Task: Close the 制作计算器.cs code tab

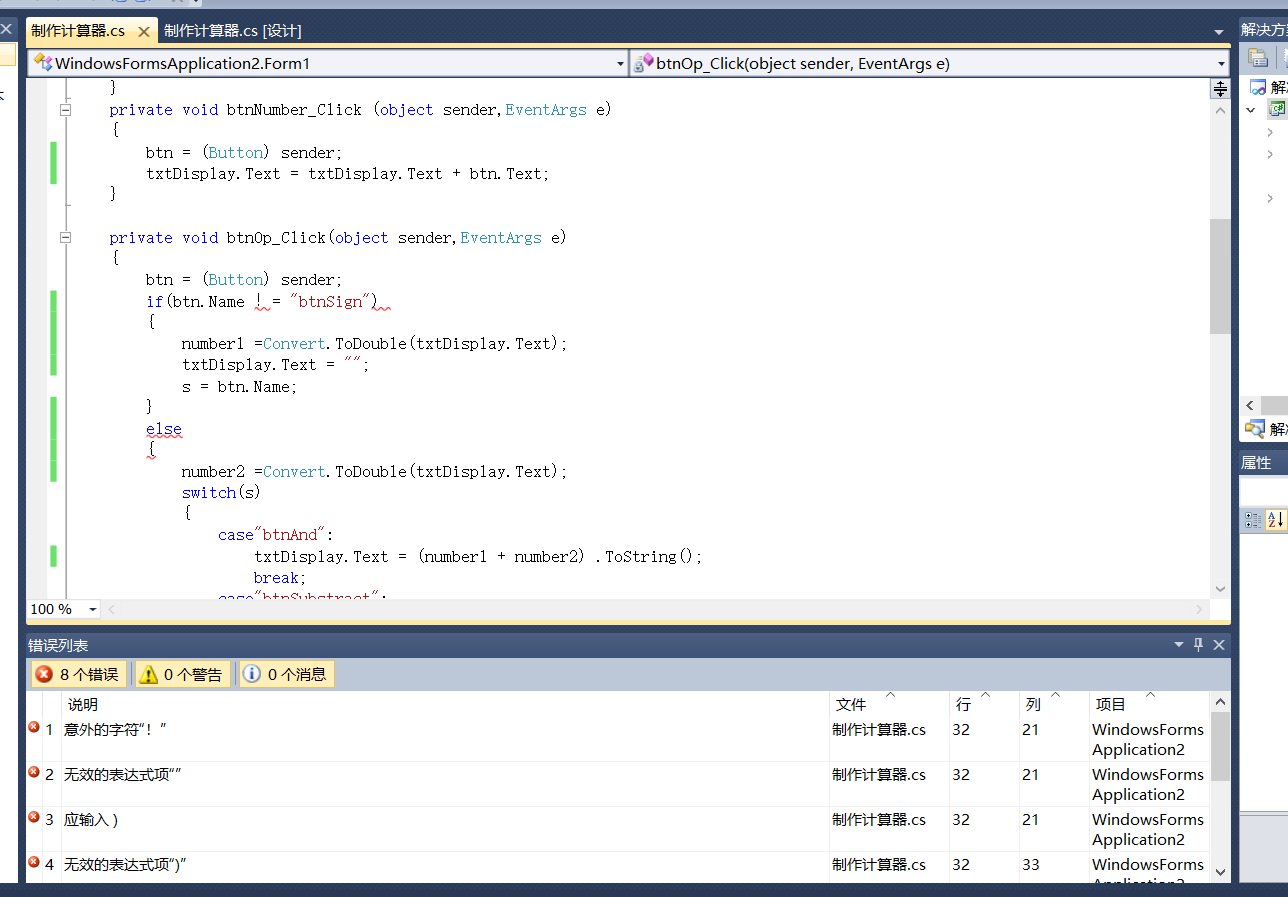Action: point(143,32)
